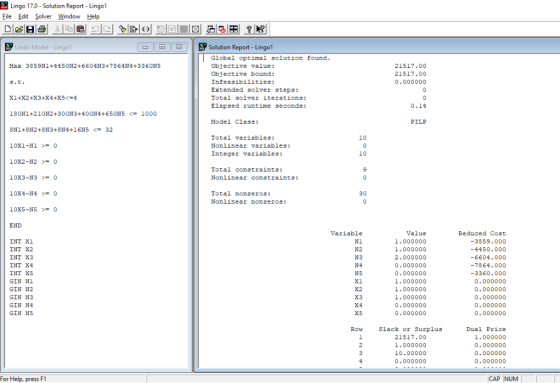Viewport: 560px width, 383px height.
Task: Open Help Topics with question mark icon
Action: click(249, 29)
